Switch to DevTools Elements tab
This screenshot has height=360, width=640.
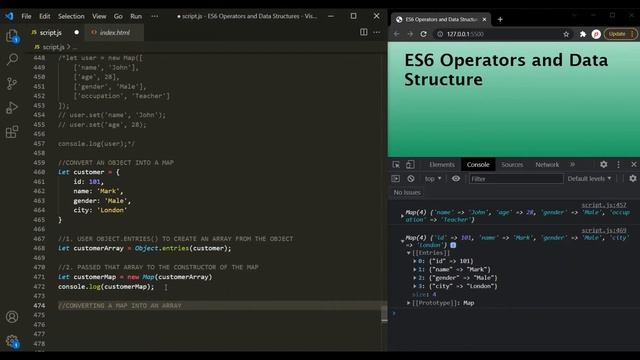coord(442,164)
